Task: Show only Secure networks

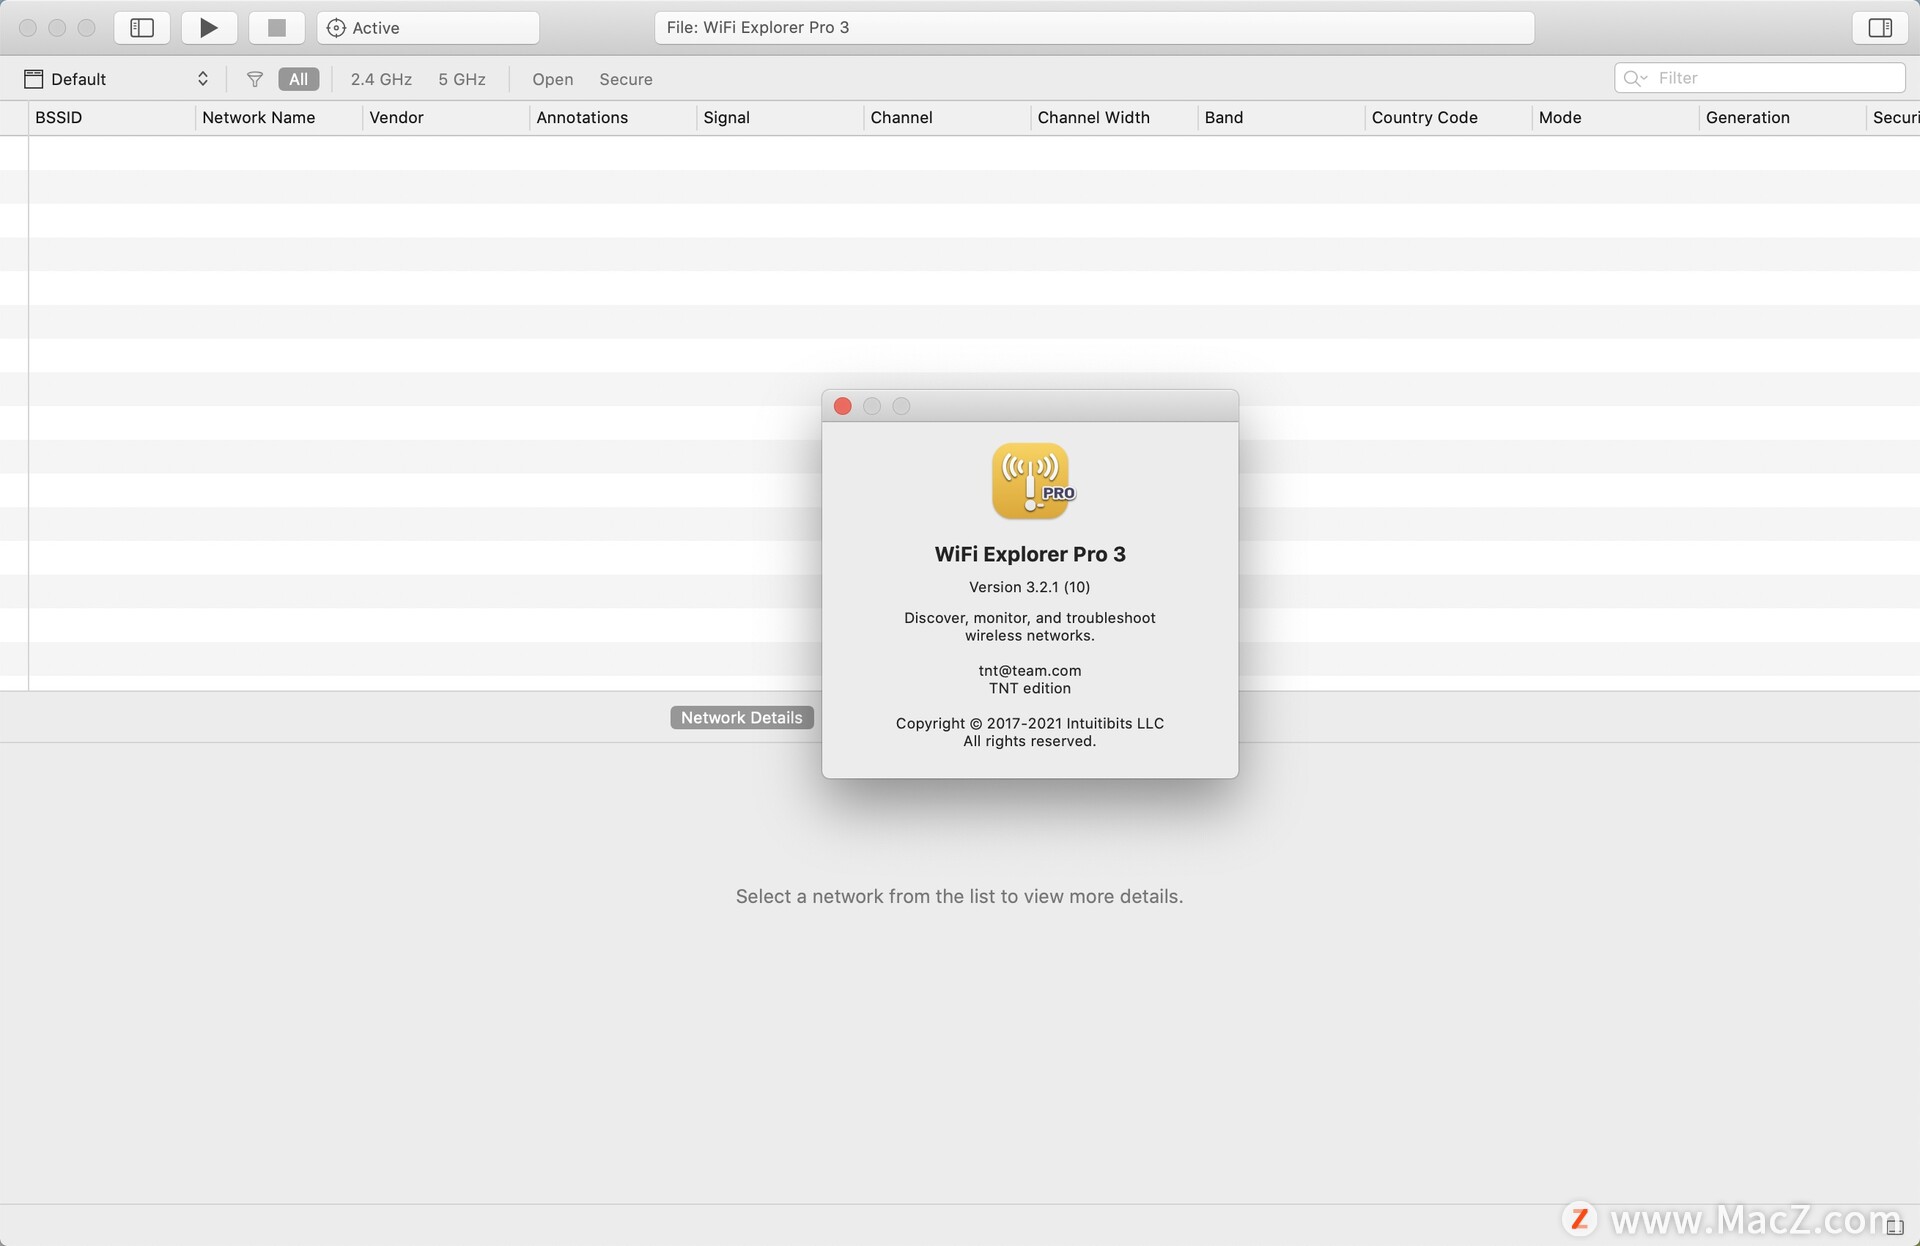Action: coord(626,79)
